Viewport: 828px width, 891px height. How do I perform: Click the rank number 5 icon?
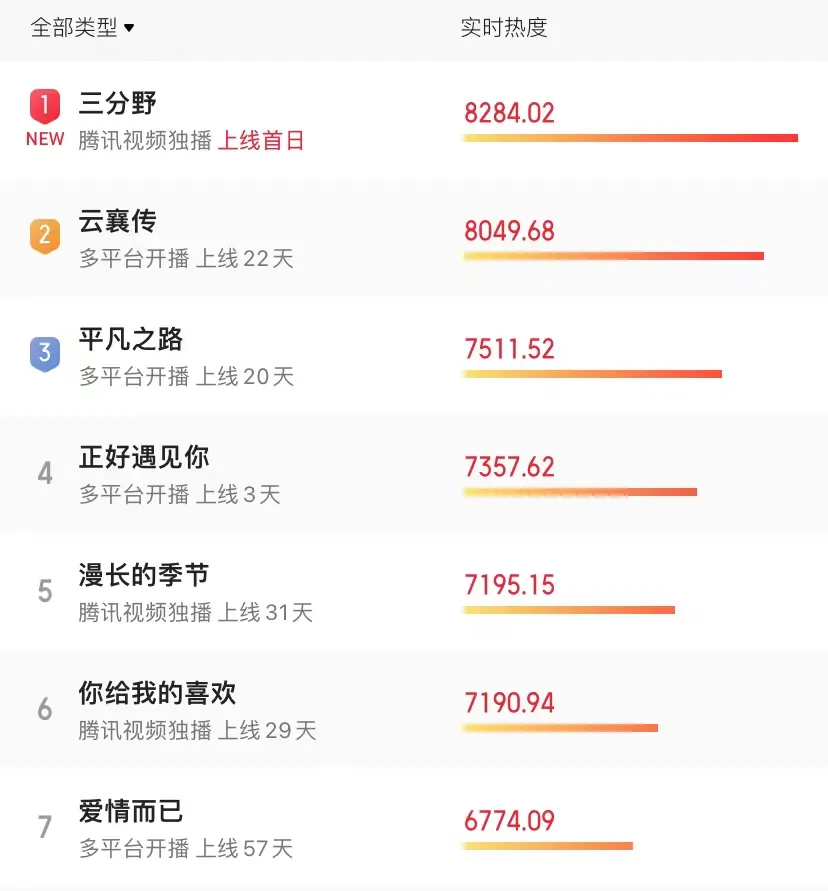pyautogui.click(x=45, y=591)
